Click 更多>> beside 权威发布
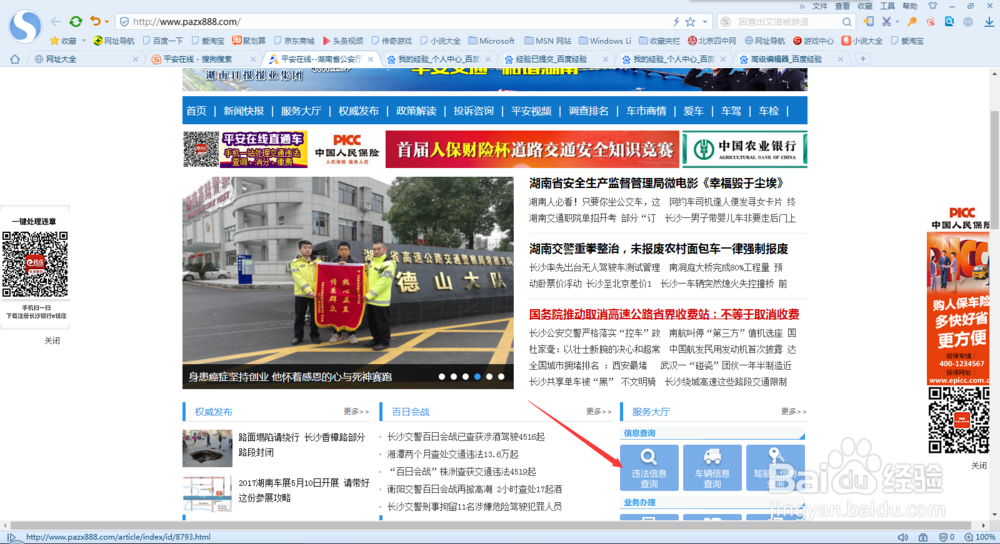Screen dimensions: 1000x544 coord(356,411)
